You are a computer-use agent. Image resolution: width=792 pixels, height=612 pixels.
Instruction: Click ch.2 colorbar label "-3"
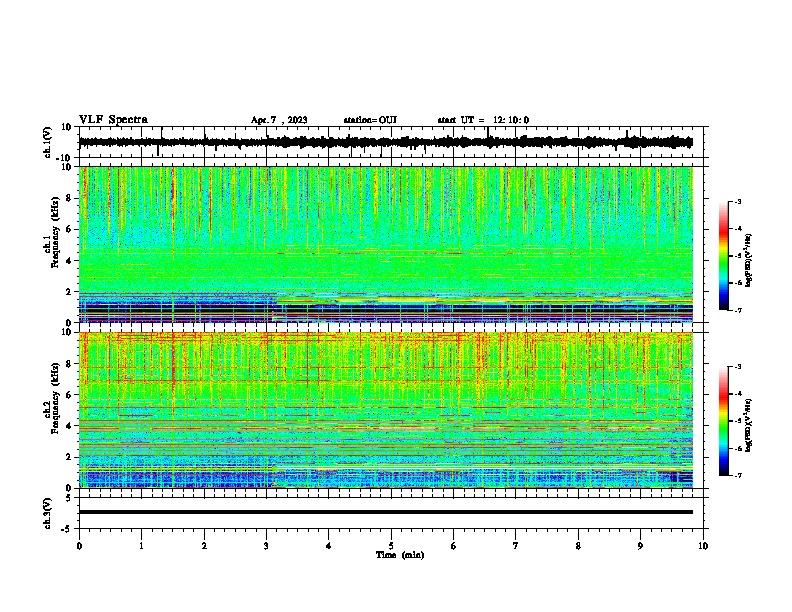(737, 367)
